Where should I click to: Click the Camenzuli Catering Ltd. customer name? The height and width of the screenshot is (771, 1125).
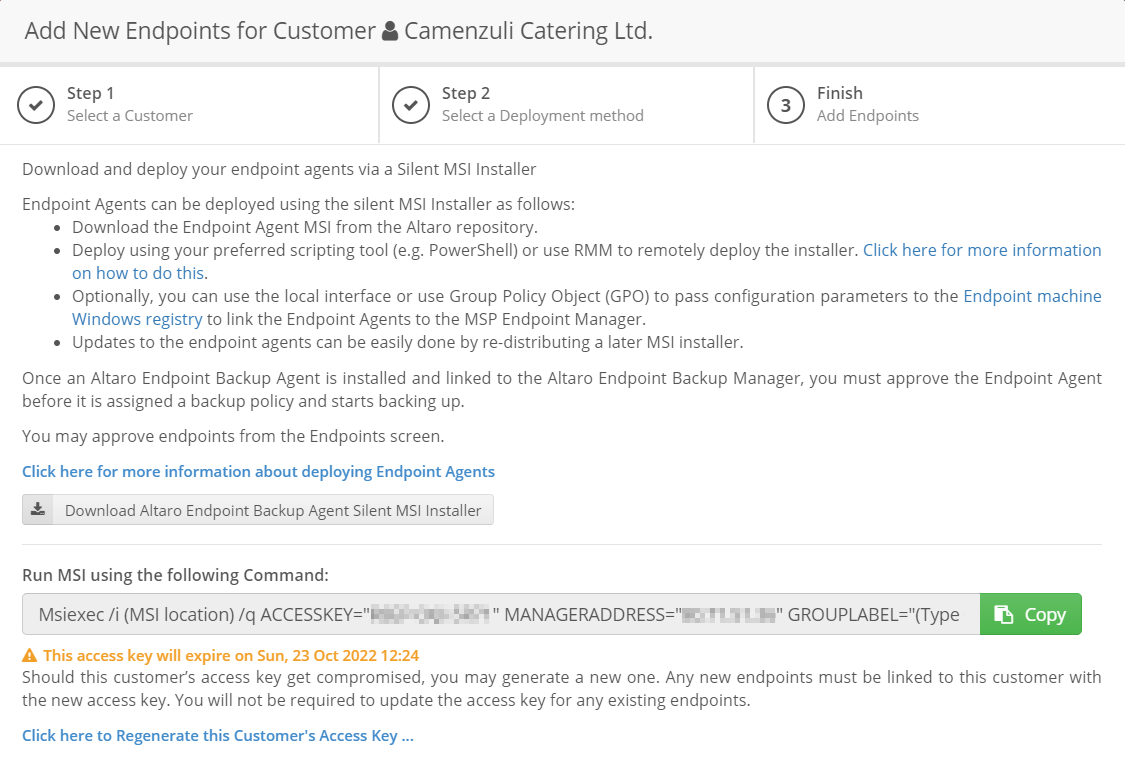(529, 31)
